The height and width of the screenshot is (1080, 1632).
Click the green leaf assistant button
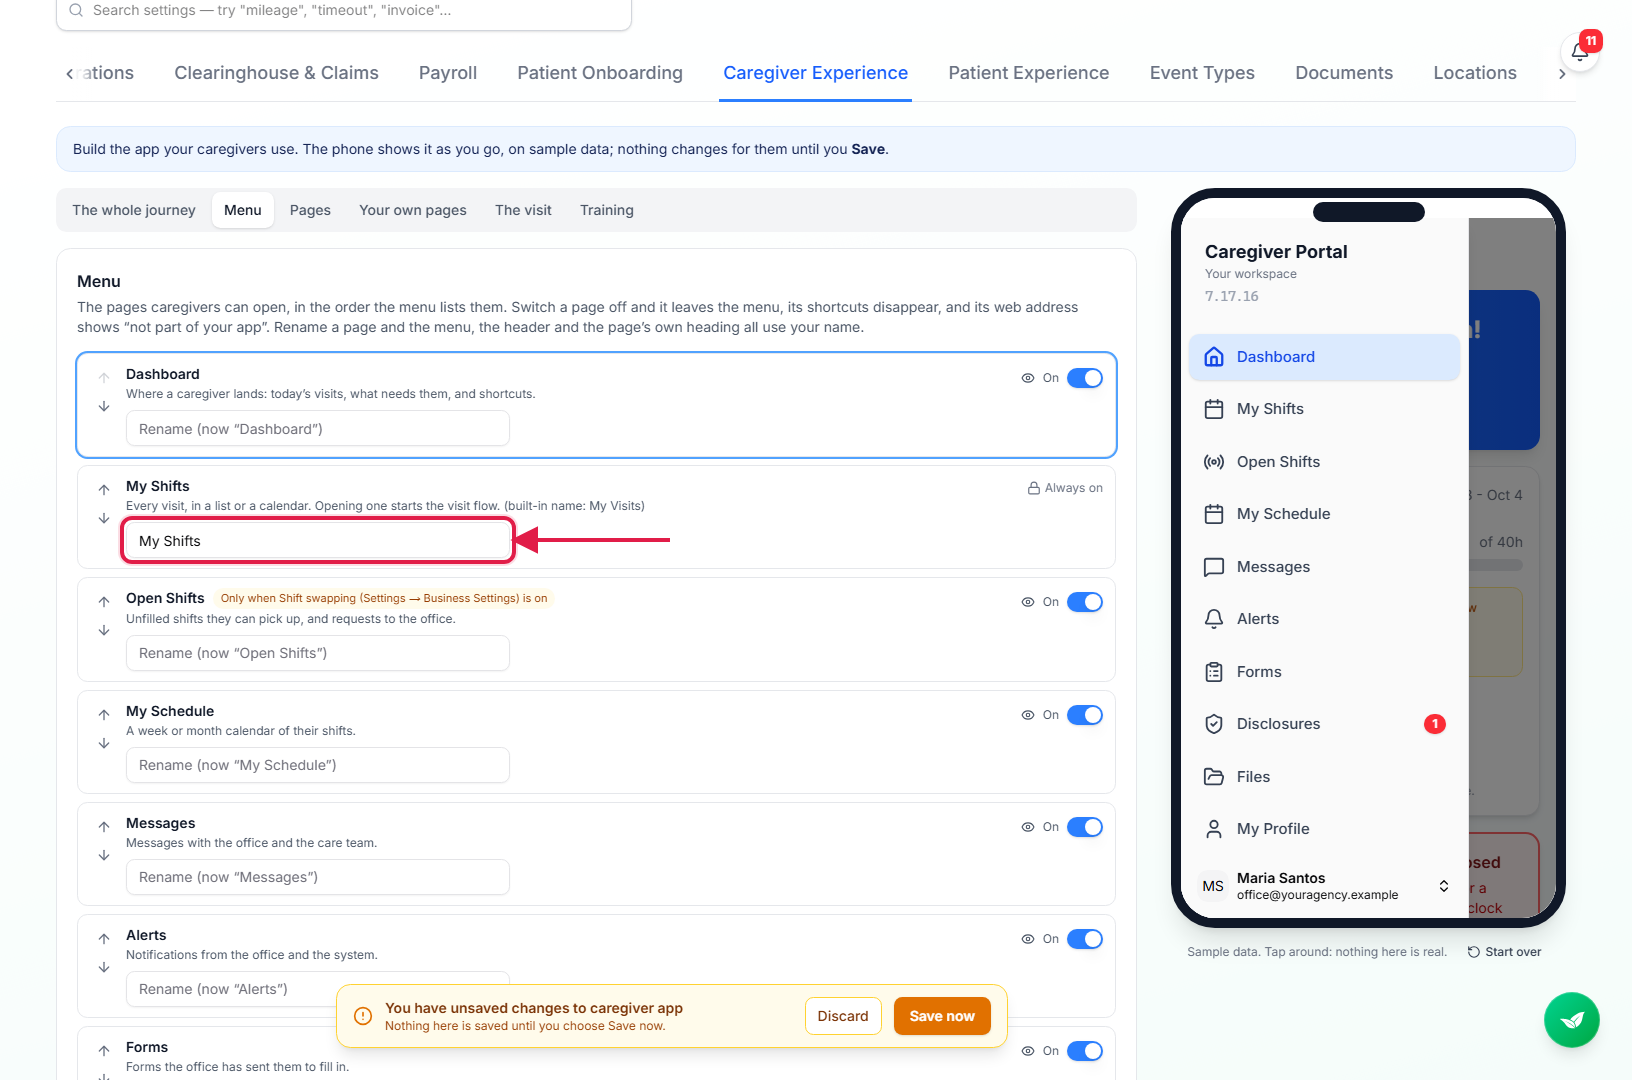tap(1571, 1019)
